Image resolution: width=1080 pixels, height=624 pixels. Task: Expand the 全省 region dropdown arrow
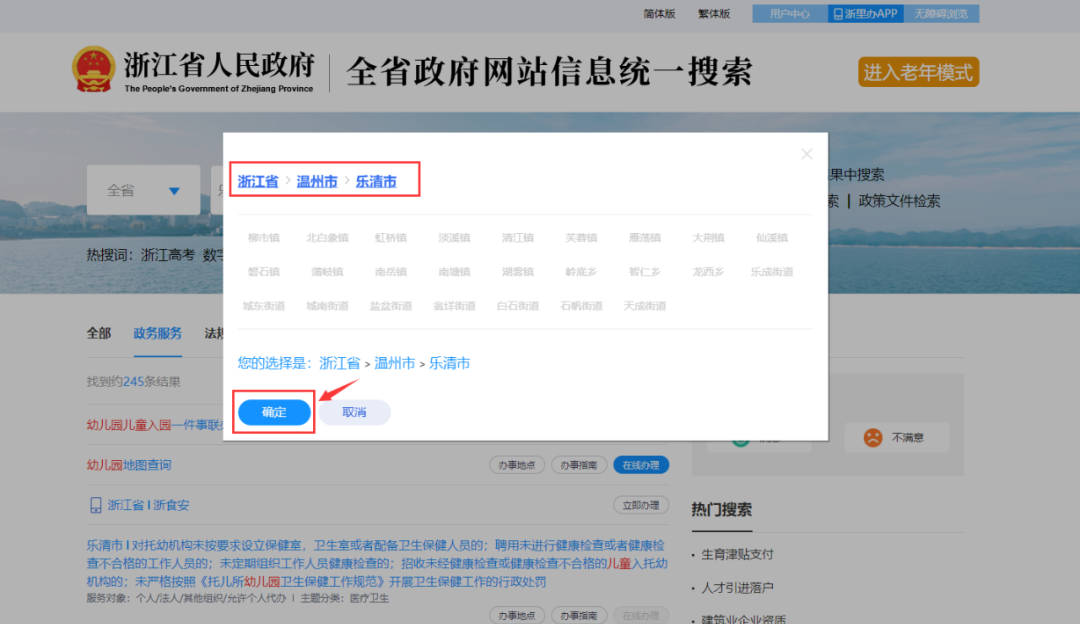click(x=174, y=191)
